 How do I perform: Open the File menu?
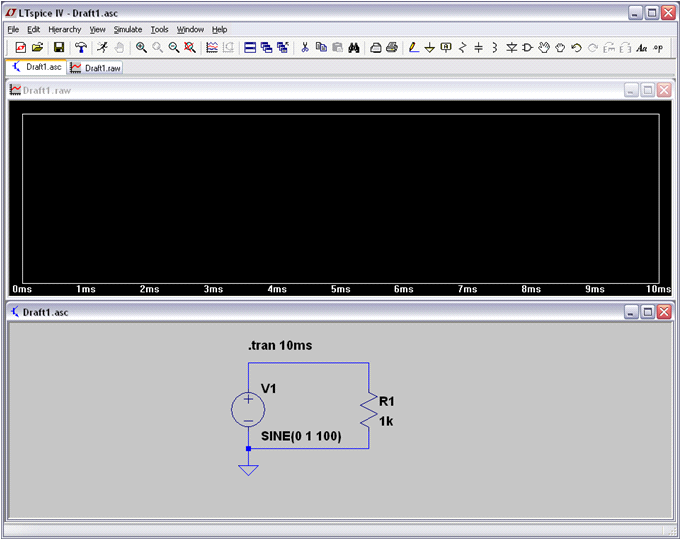(x=13, y=30)
